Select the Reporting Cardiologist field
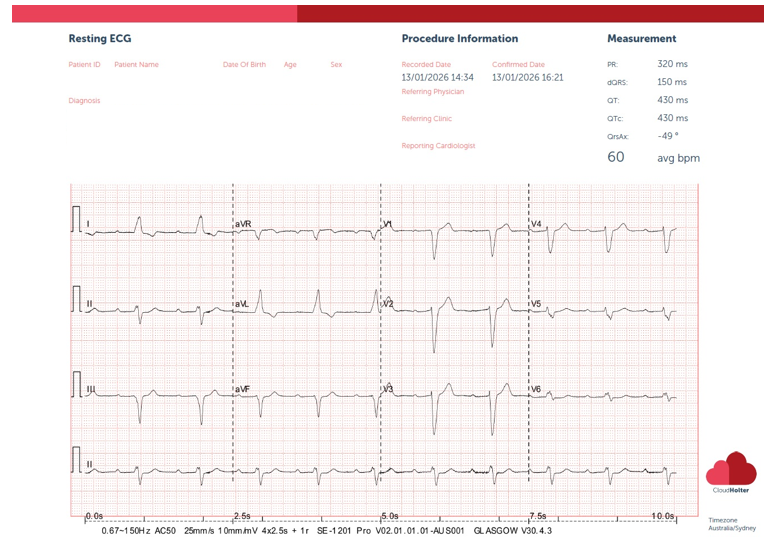The image size is (780, 554). click(x=438, y=145)
